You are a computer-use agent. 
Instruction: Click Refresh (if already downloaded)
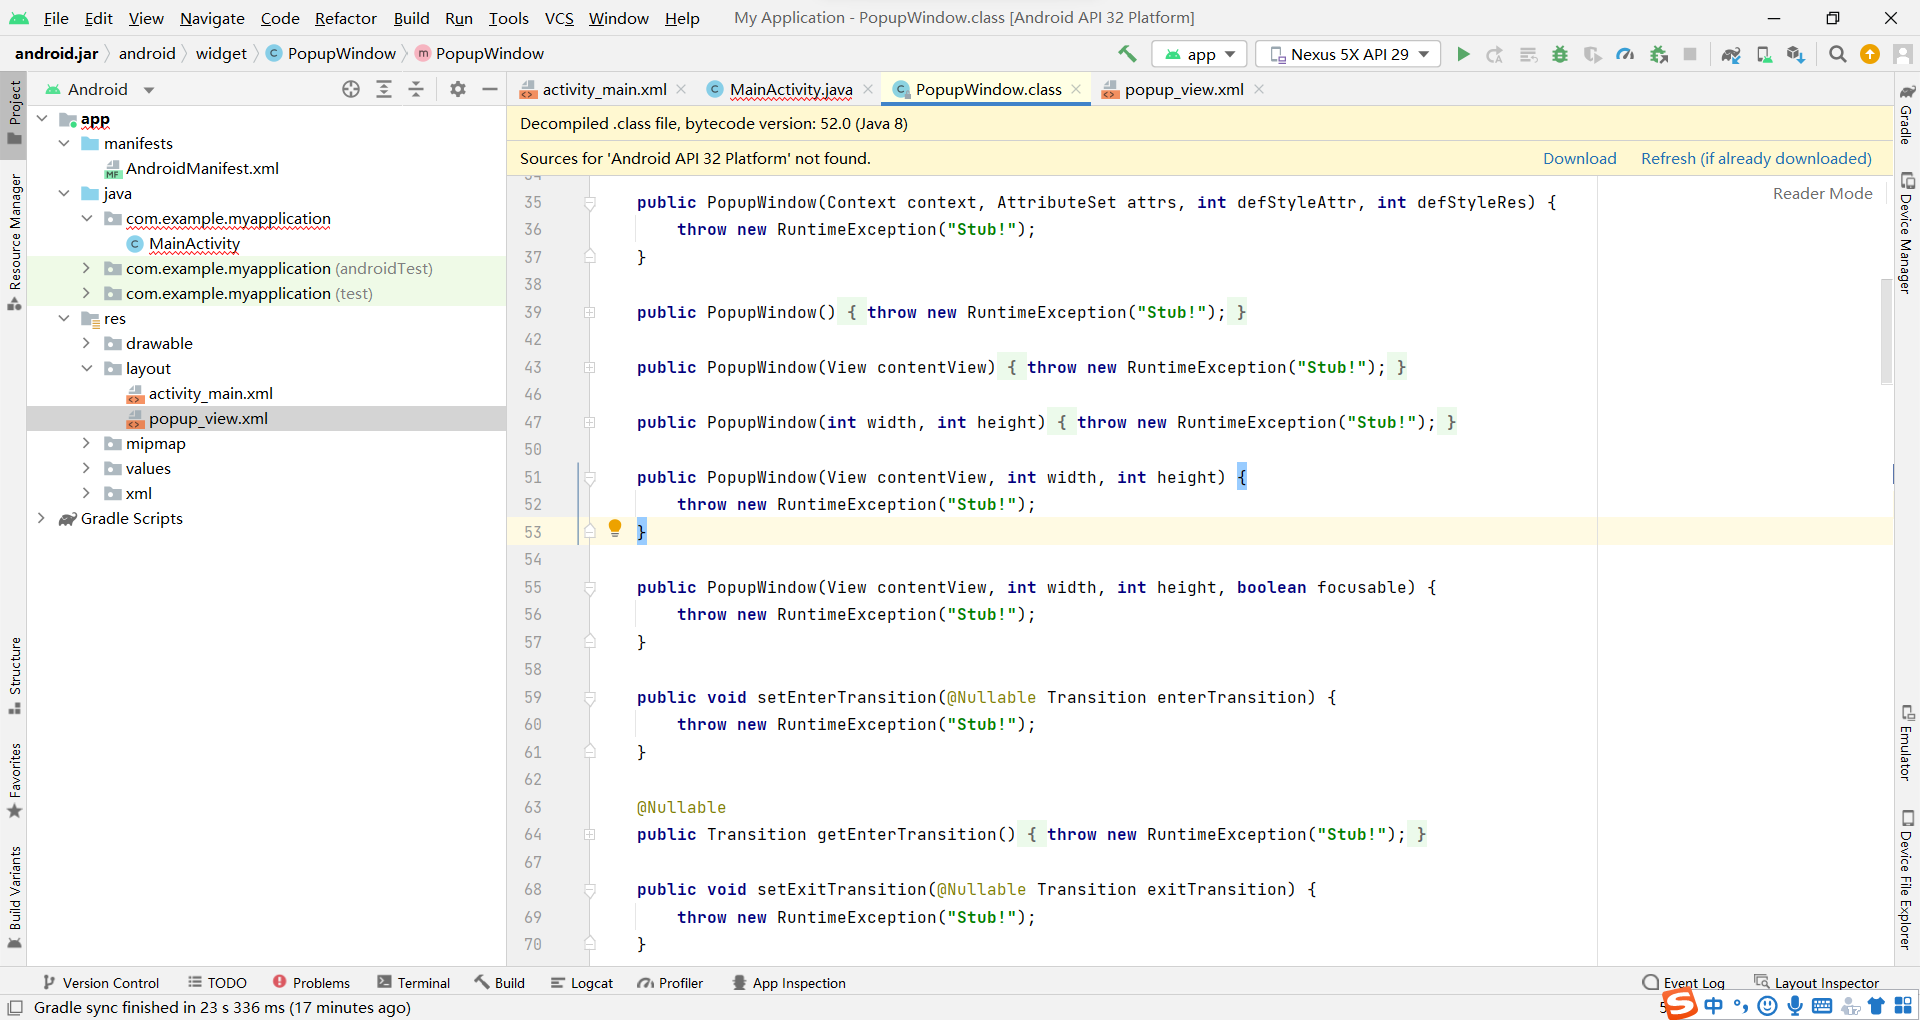pyautogui.click(x=1756, y=158)
